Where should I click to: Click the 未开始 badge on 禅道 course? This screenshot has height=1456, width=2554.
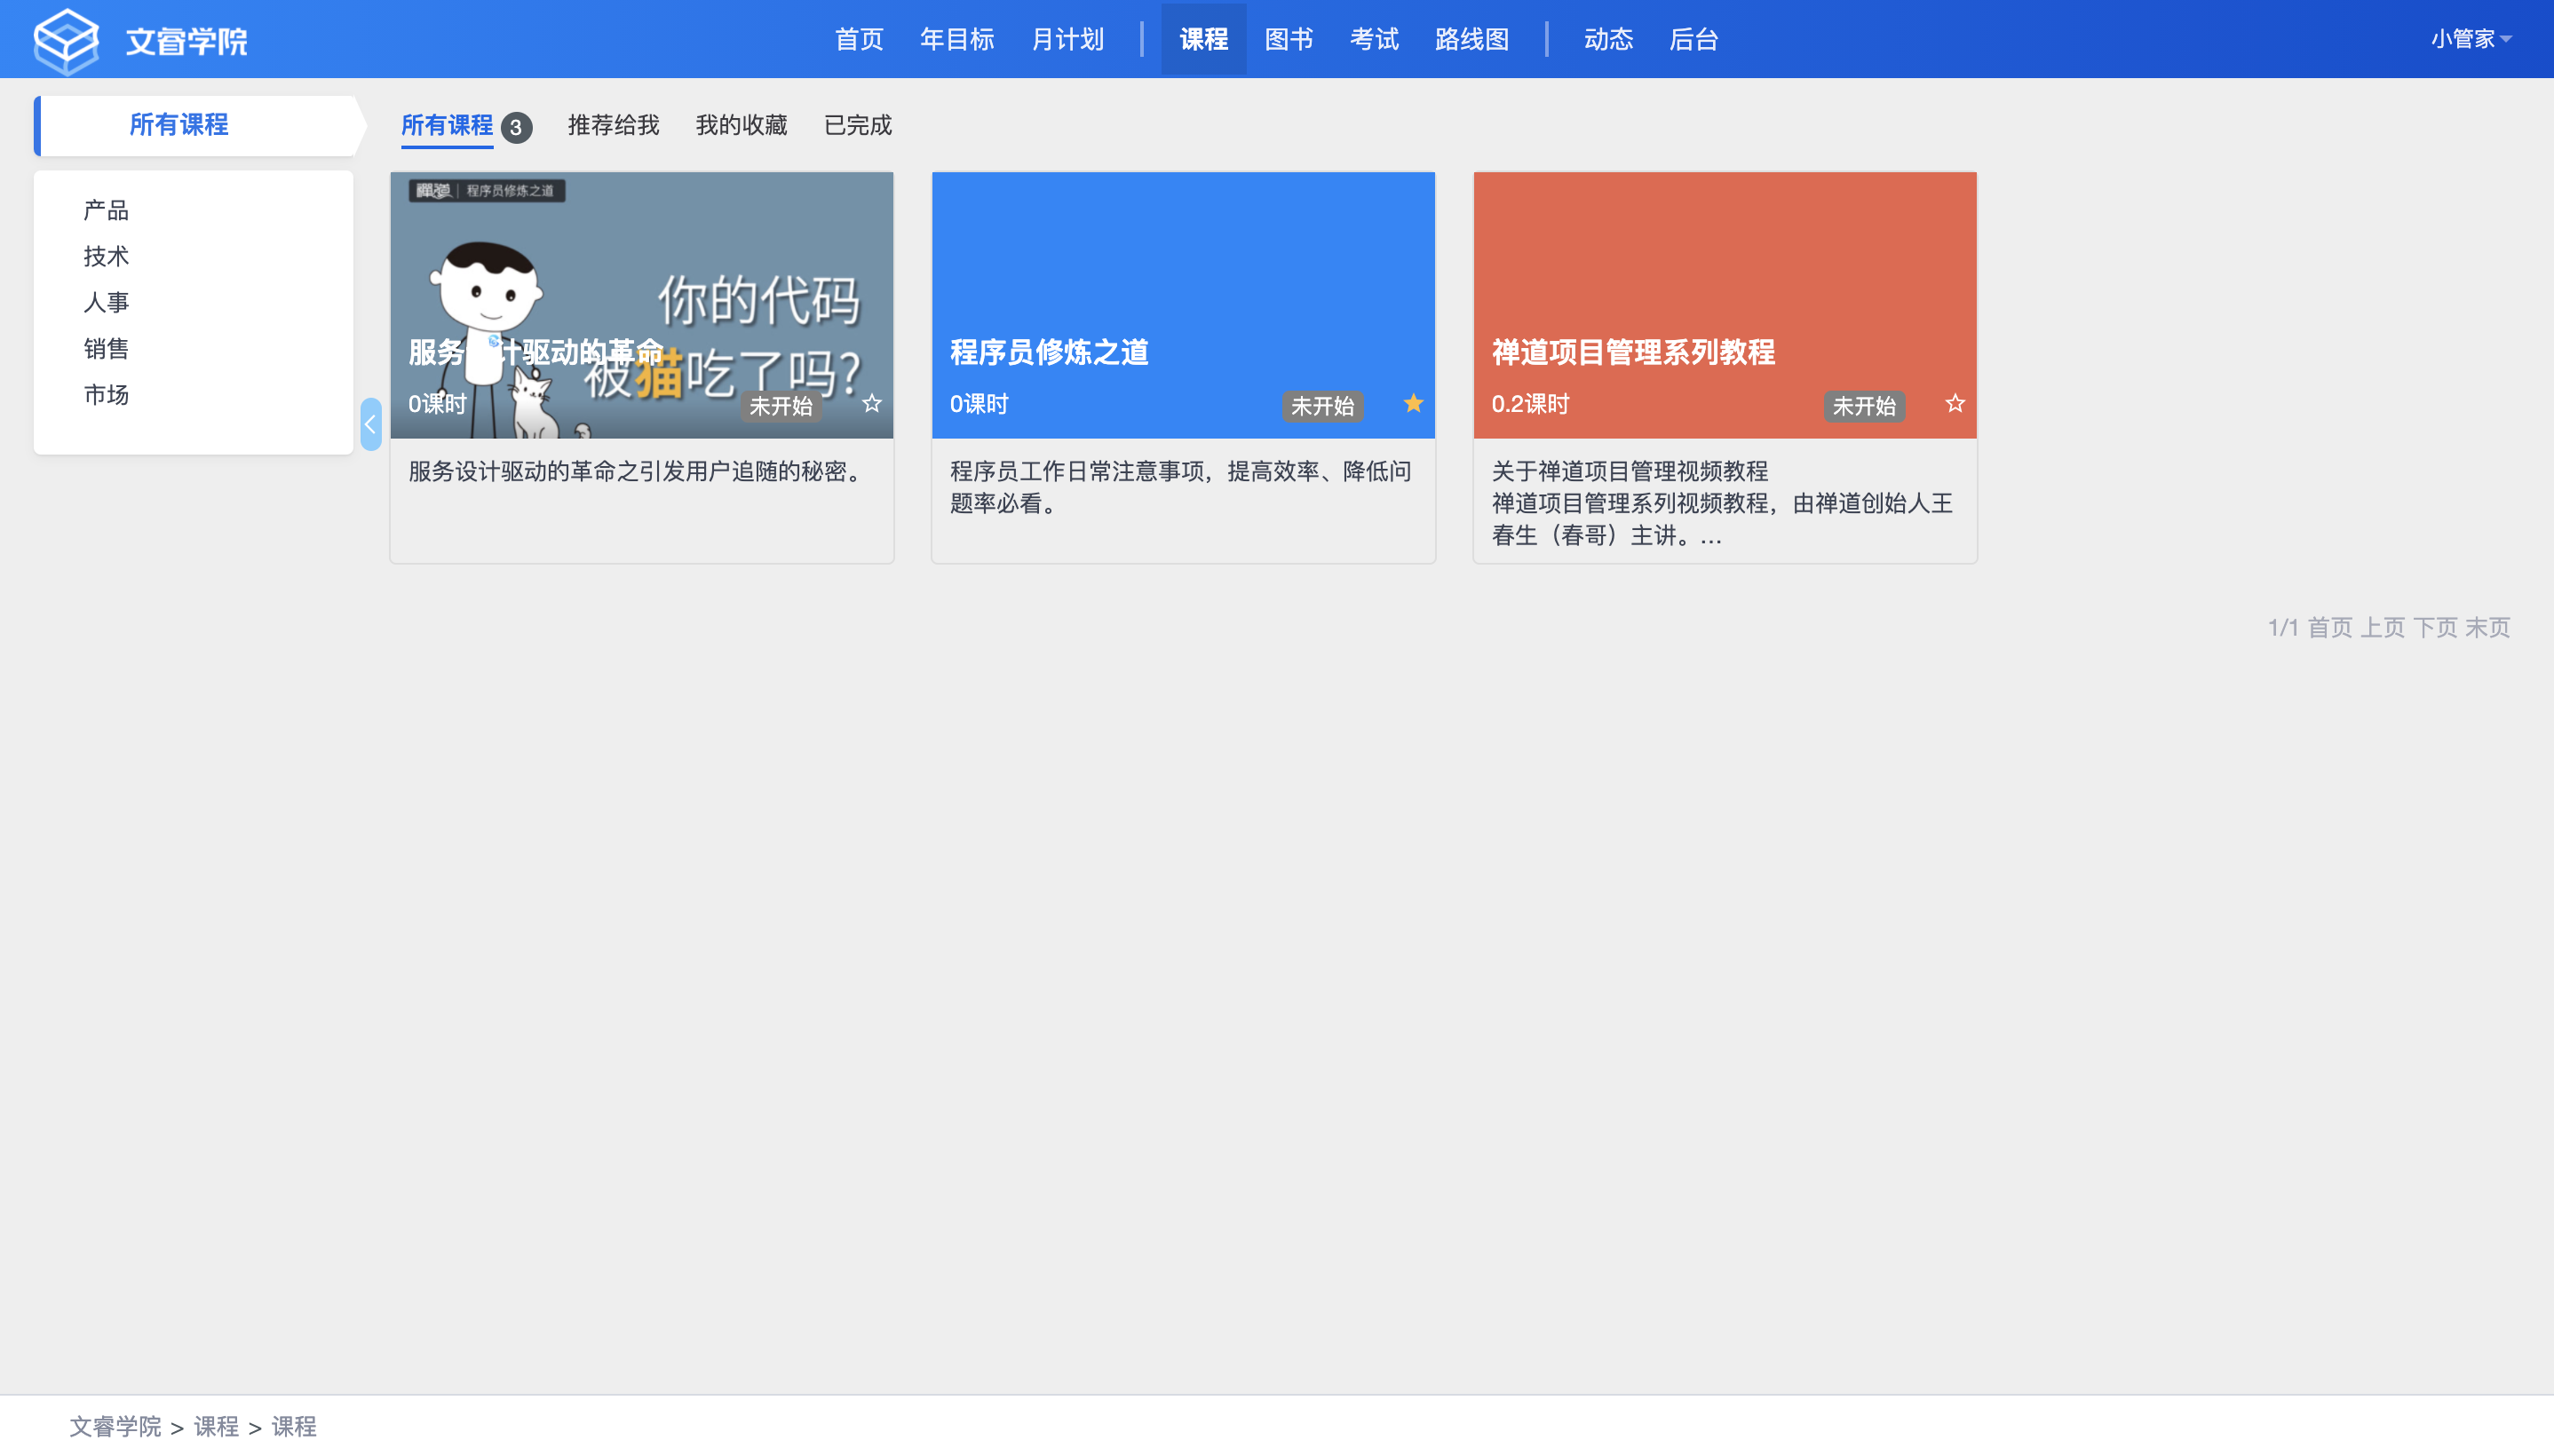click(x=1864, y=406)
